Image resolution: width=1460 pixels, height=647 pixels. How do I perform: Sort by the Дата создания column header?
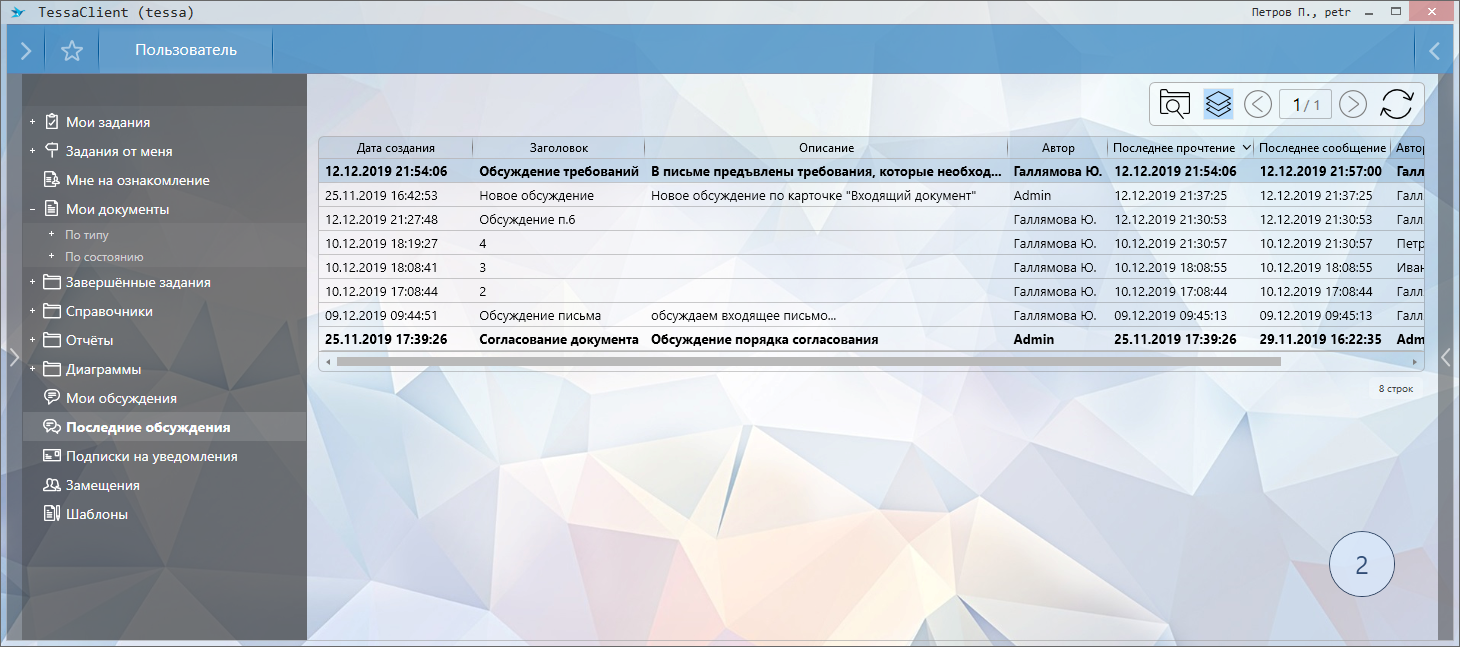tap(395, 148)
